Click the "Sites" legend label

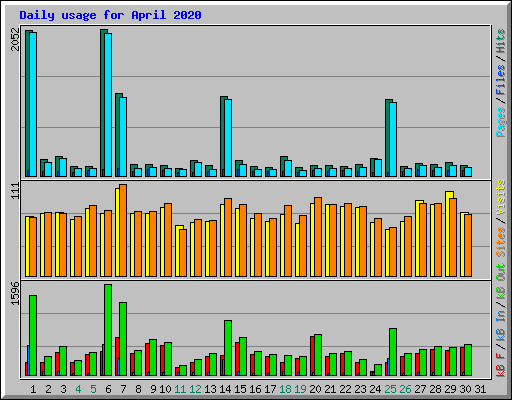pos(501,242)
